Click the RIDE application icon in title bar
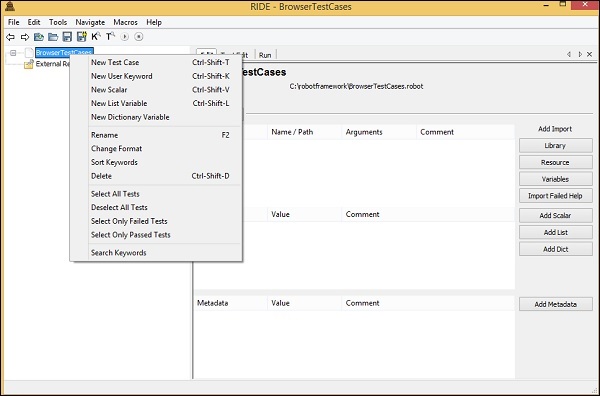The image size is (600, 396). (x=10, y=6)
